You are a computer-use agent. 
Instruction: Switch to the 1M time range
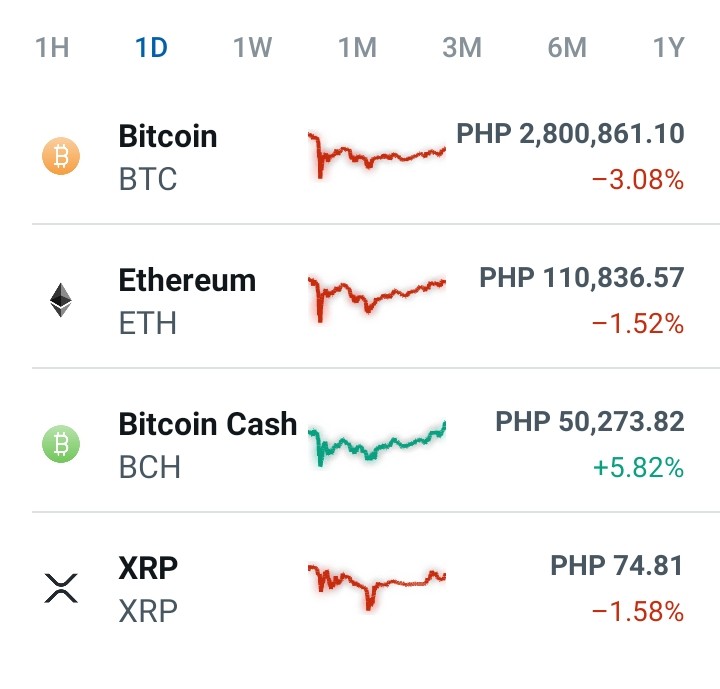[x=358, y=47]
